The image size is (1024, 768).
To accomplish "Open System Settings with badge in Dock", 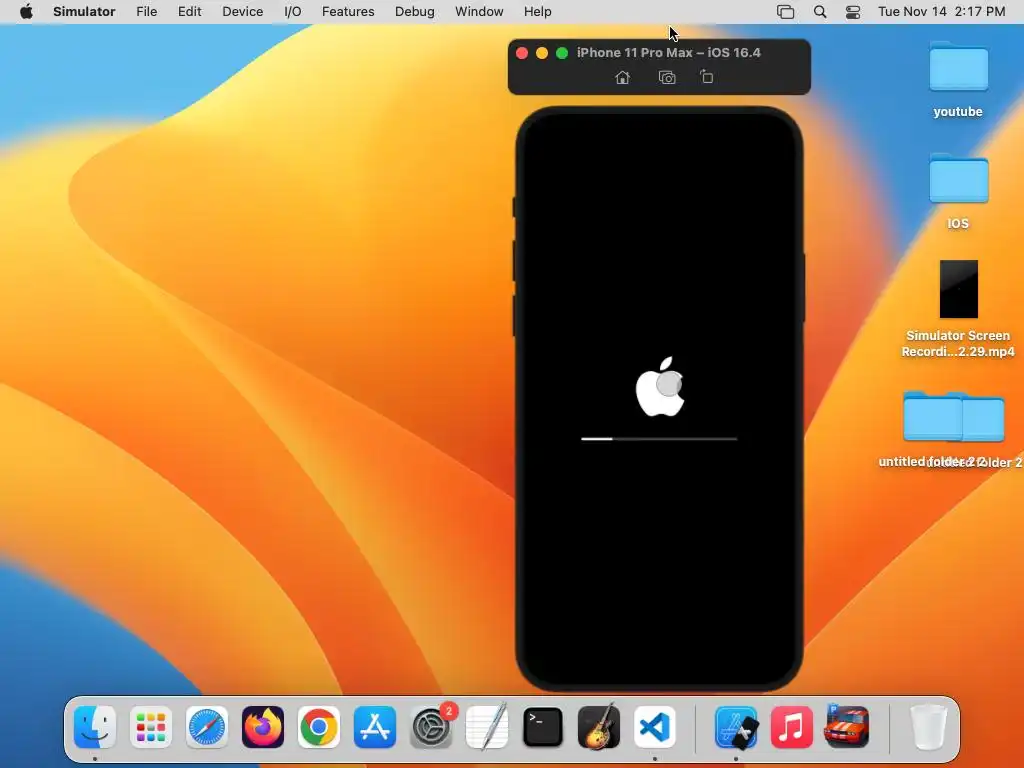I will [x=432, y=727].
